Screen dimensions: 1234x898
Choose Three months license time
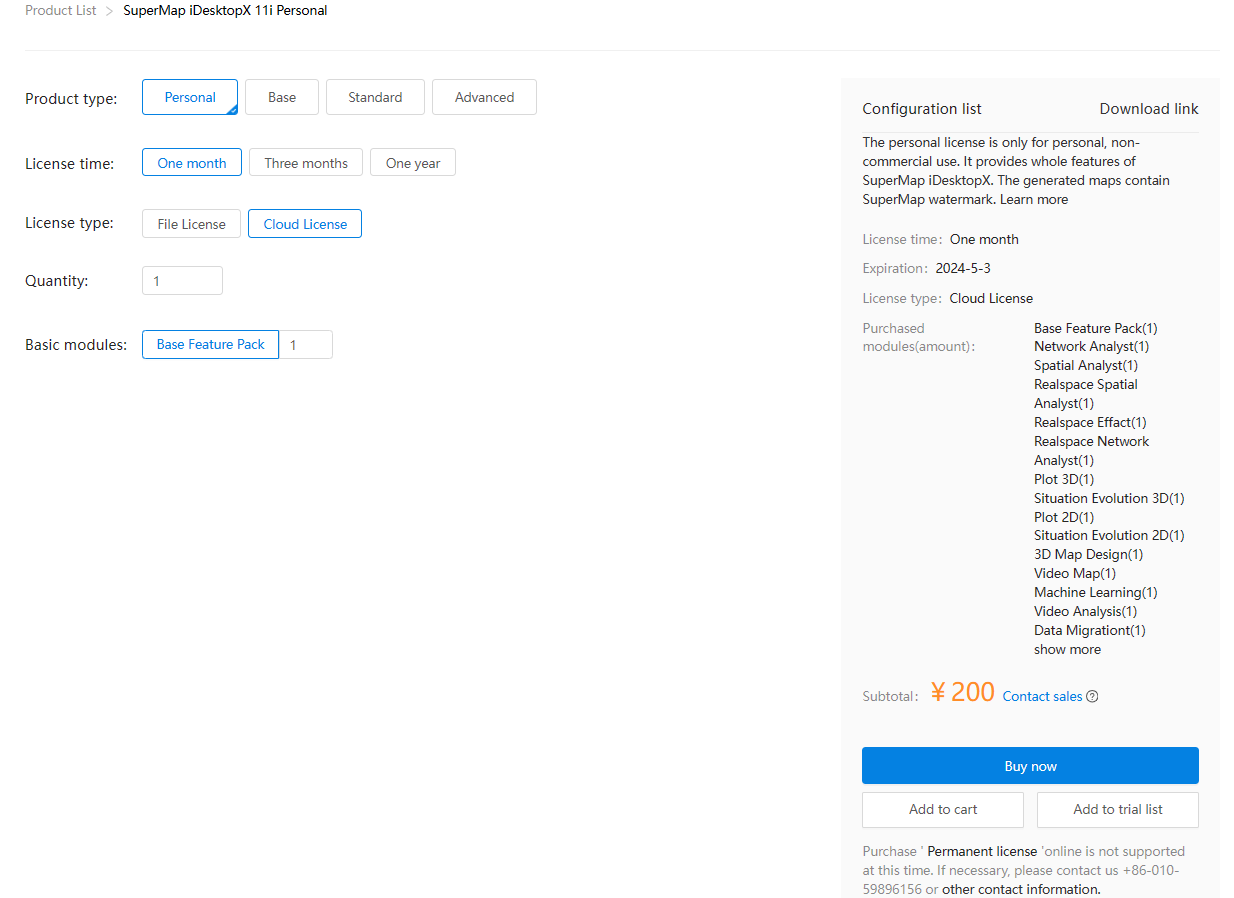pos(306,163)
